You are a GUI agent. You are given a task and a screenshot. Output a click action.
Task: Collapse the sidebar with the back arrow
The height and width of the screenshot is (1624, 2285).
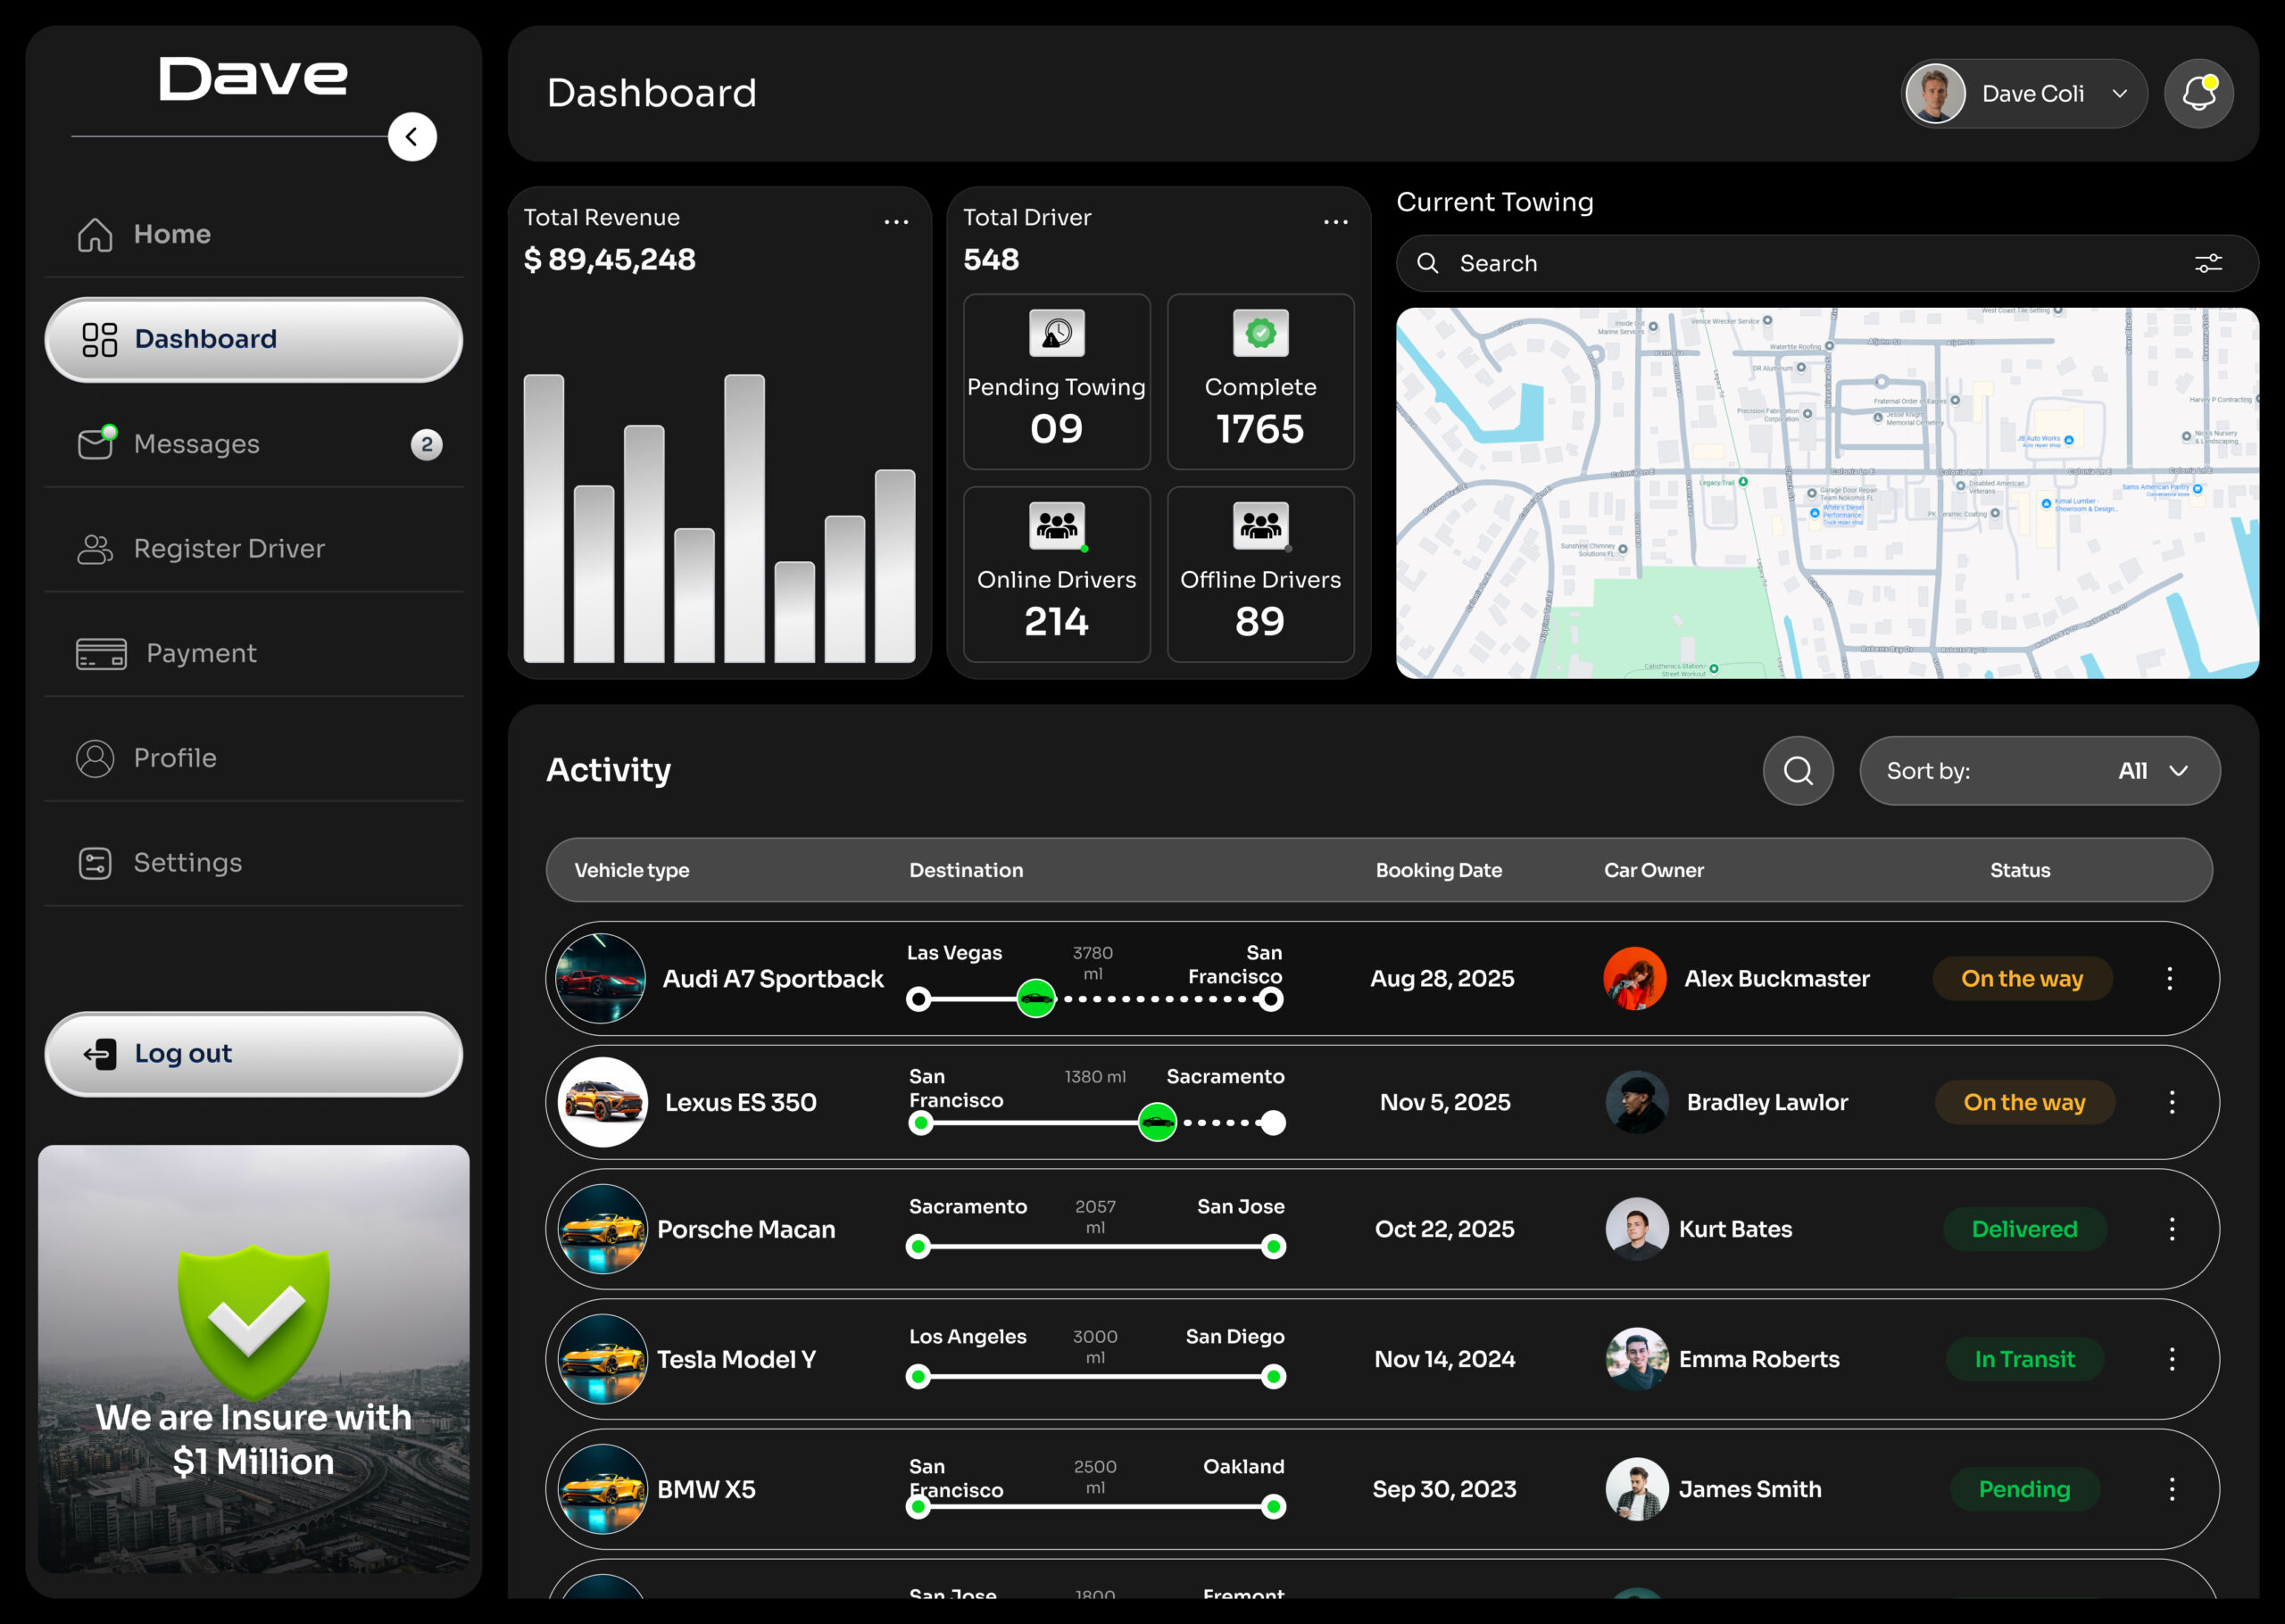click(412, 137)
